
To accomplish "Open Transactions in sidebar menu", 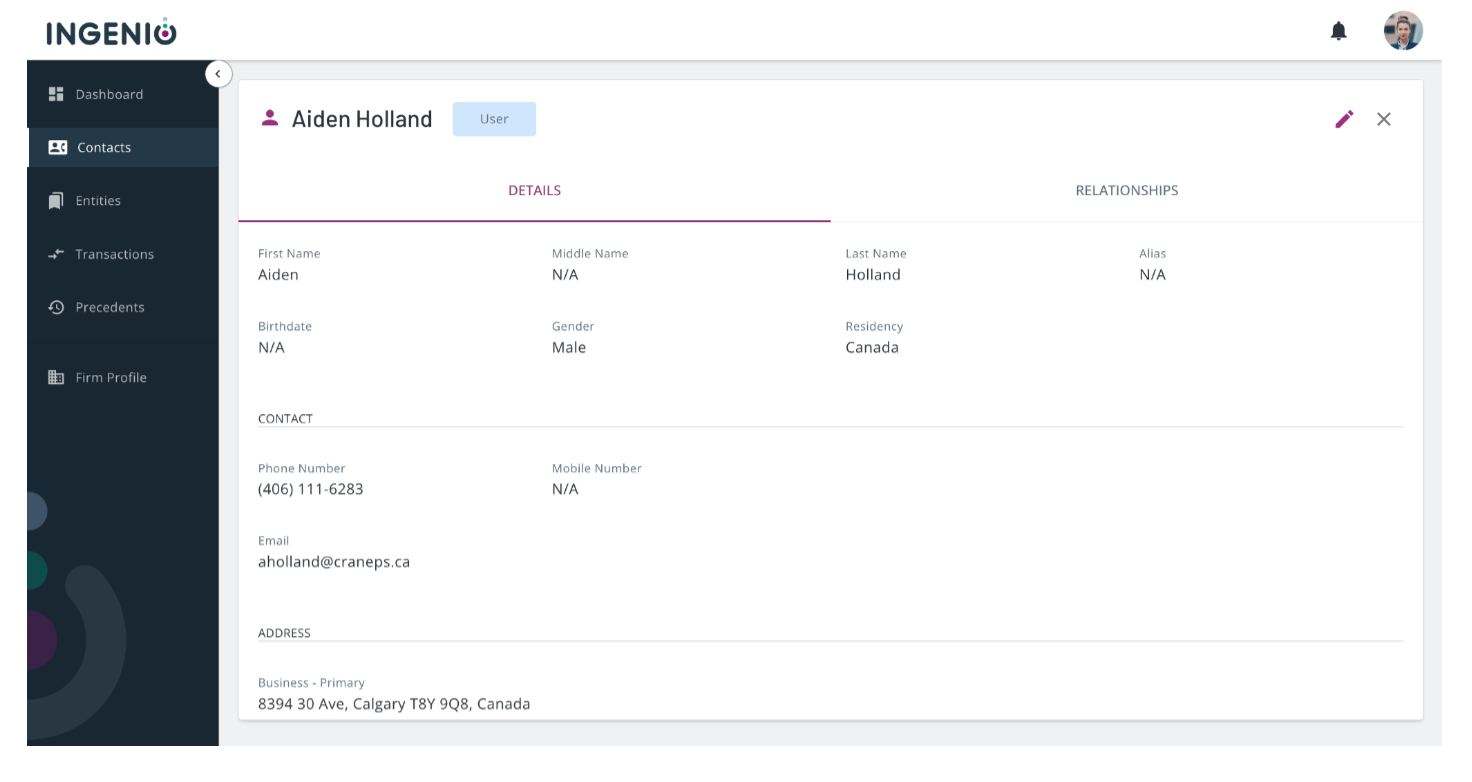I will point(122,254).
